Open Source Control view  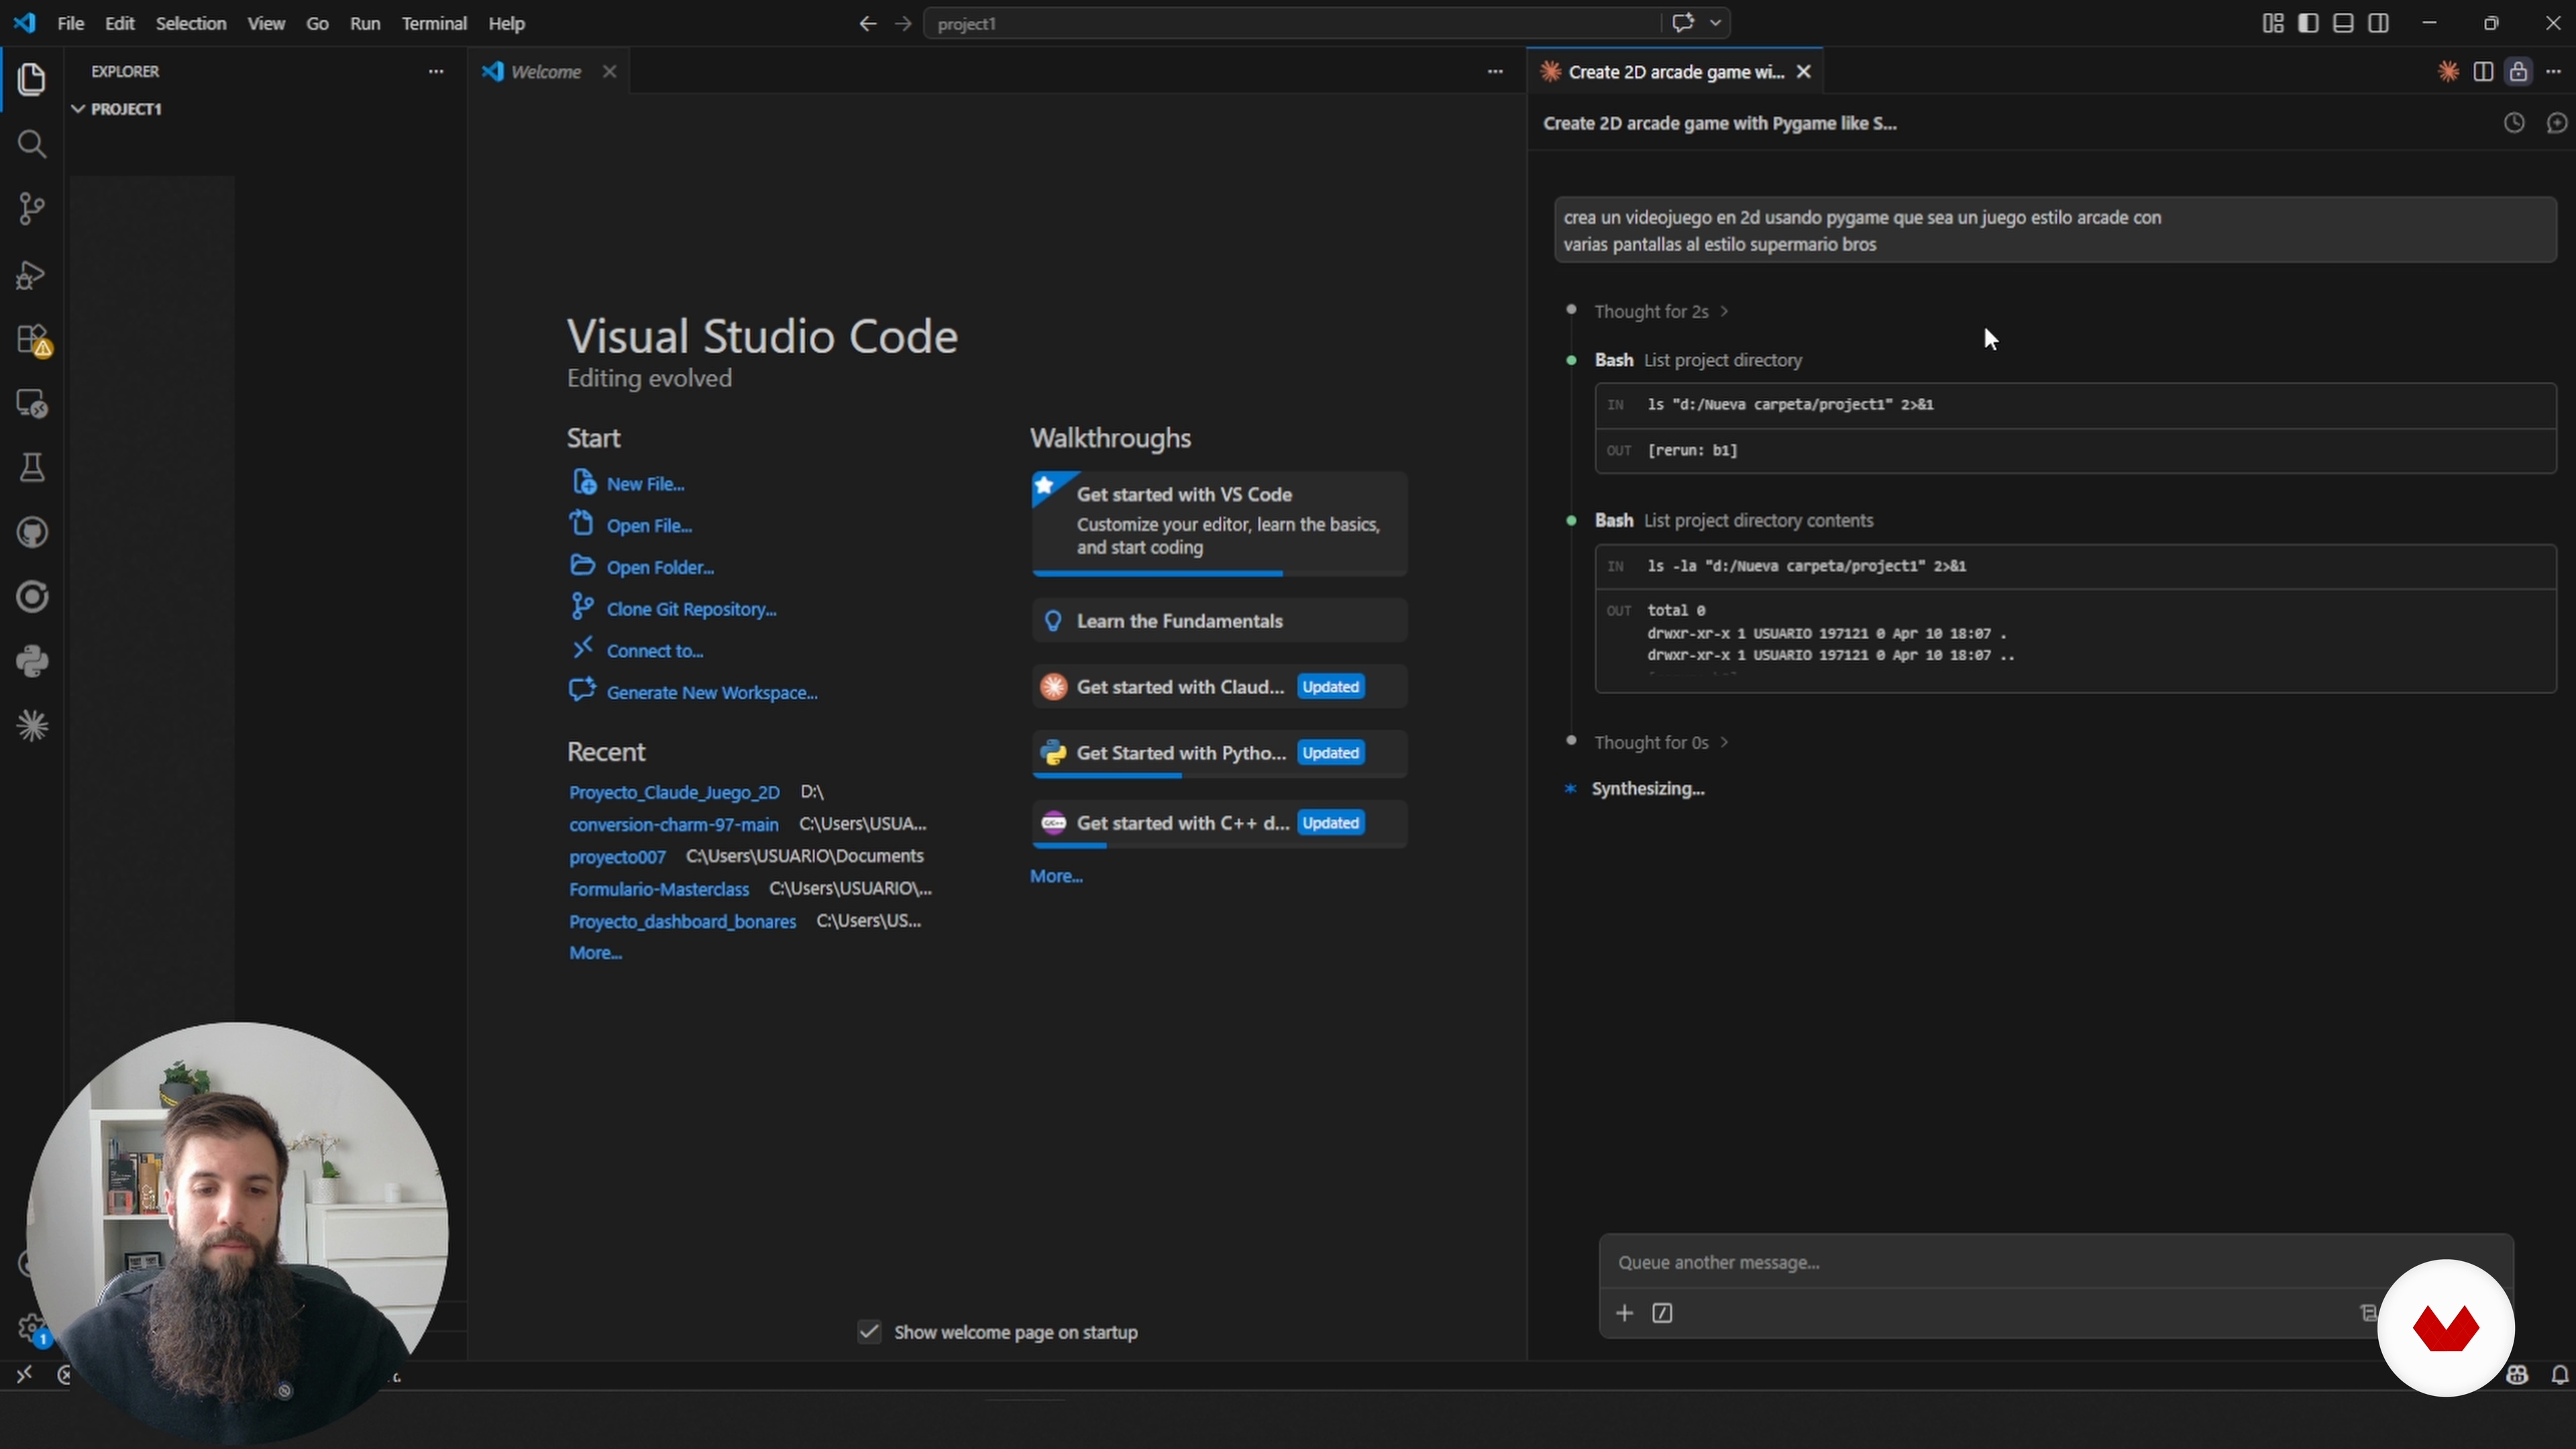click(32, 209)
